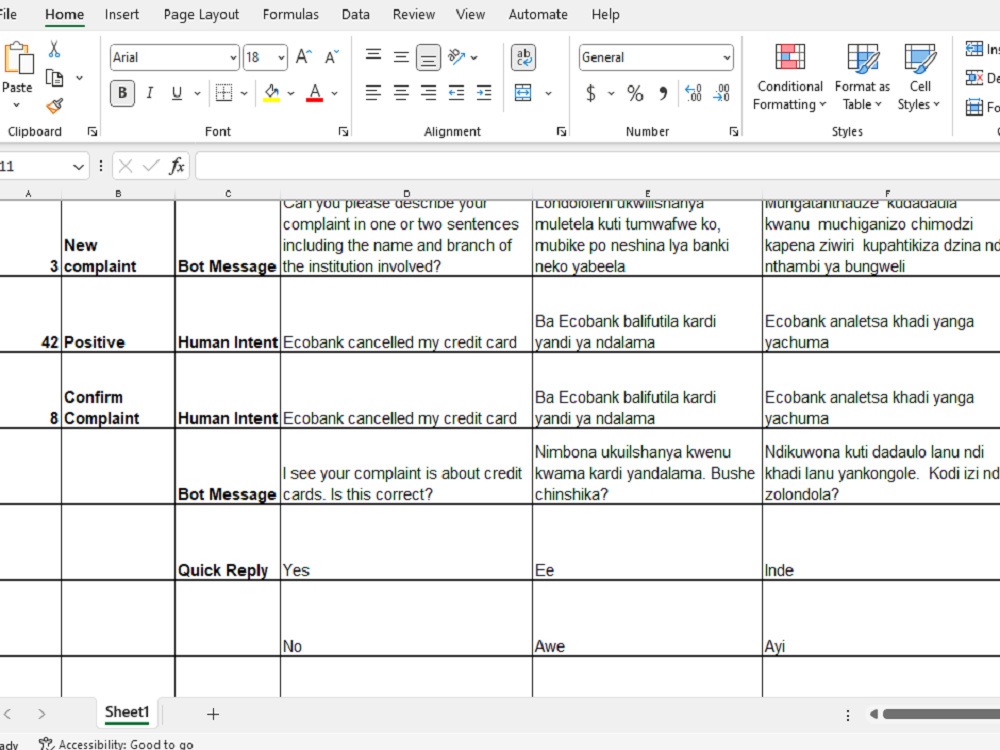Toggle Wrap Text
Screen dimensions: 1000x750
pos(524,57)
